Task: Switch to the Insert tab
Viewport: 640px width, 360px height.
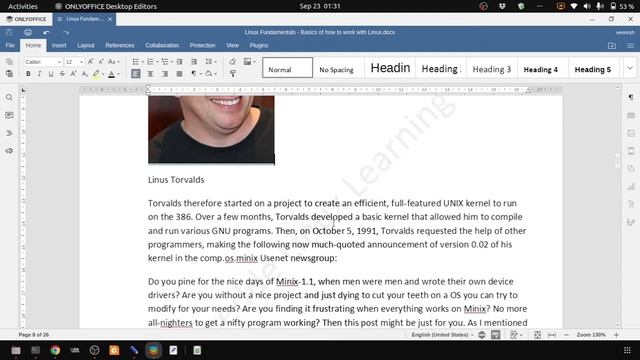Action: point(59,45)
